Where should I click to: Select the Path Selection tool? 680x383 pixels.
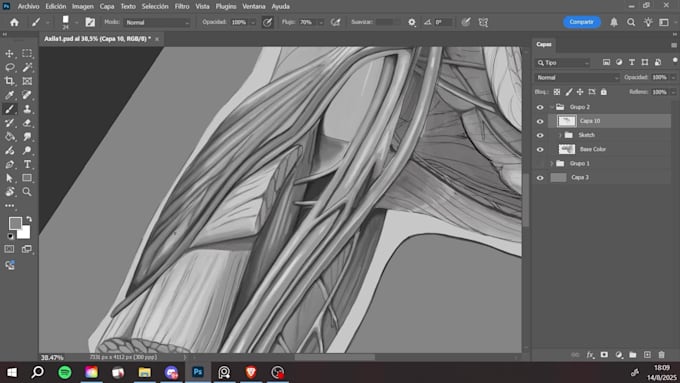pos(9,178)
